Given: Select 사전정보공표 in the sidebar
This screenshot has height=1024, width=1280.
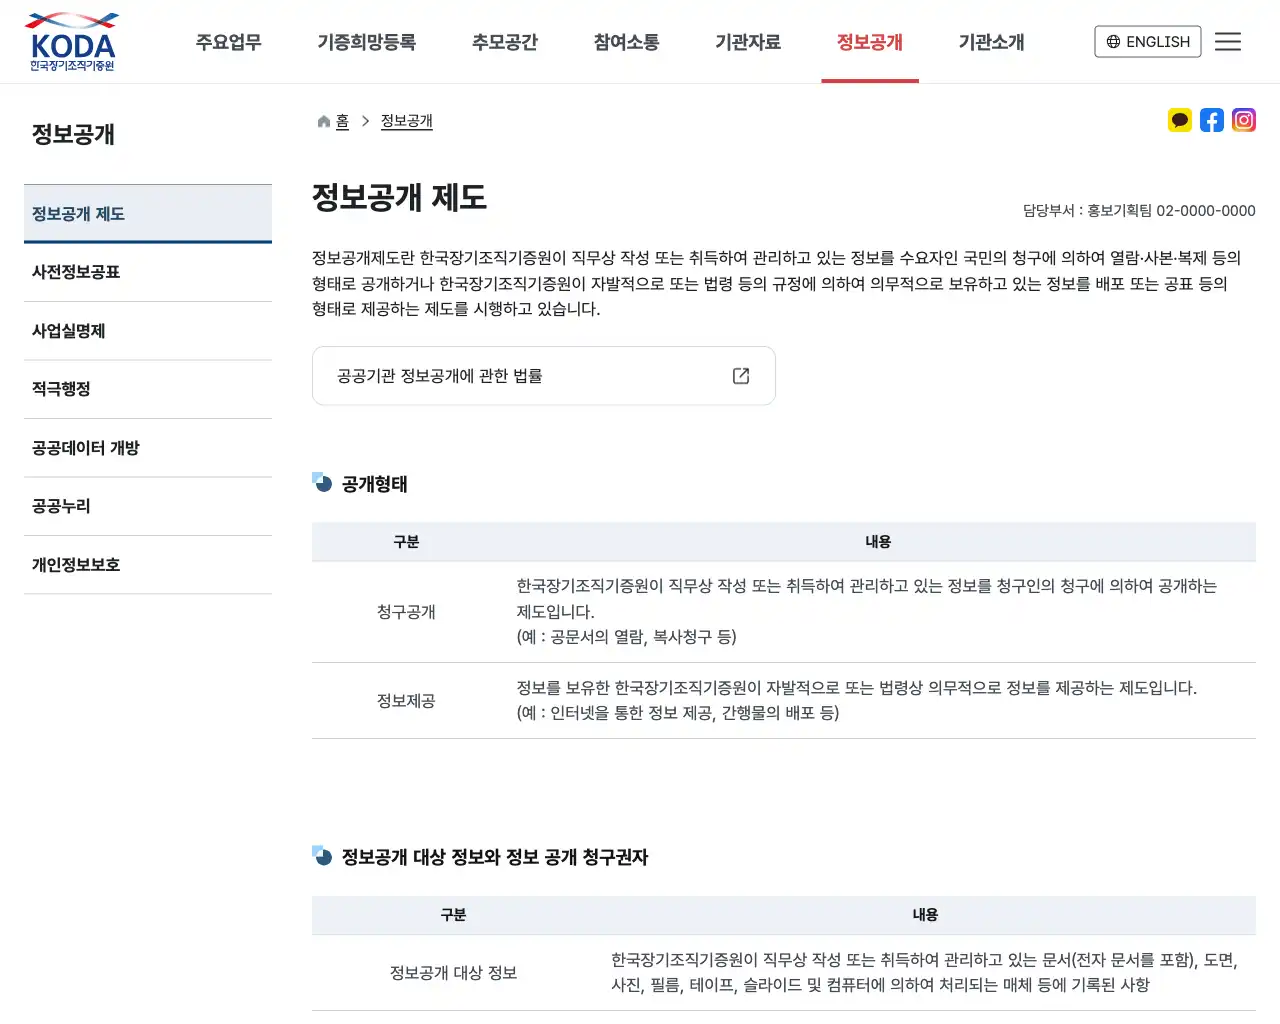Looking at the screenshot, I should click(x=75, y=272).
